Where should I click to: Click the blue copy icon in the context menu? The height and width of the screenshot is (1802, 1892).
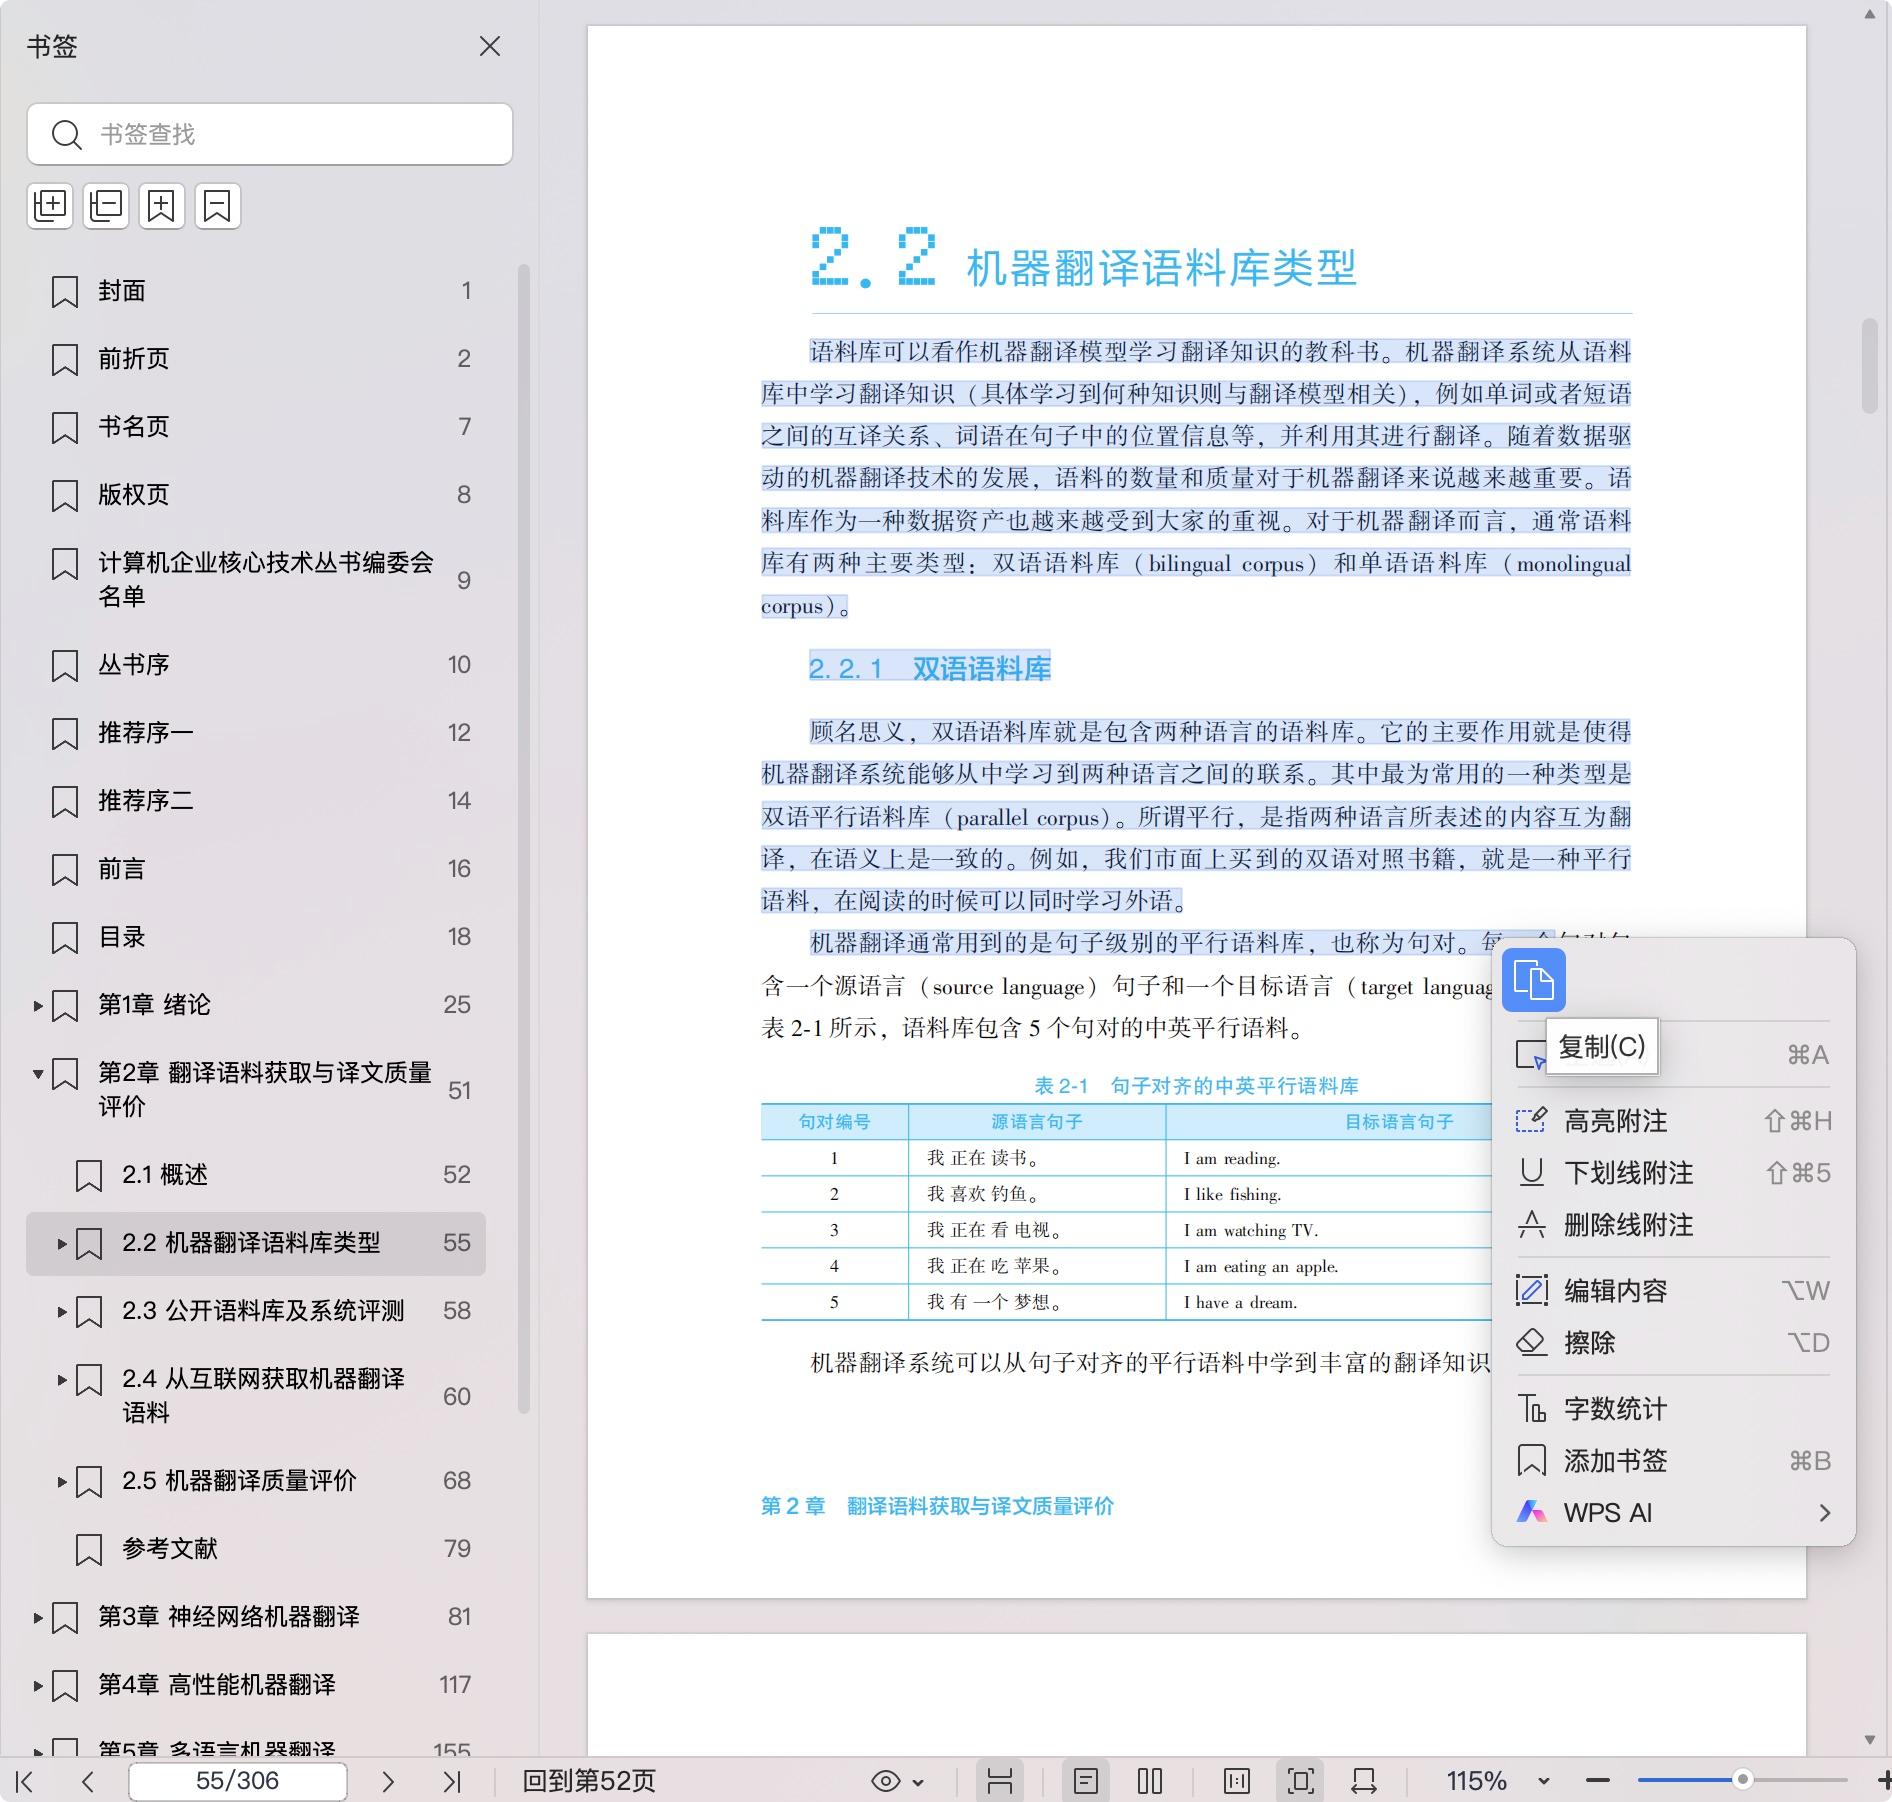(1533, 980)
